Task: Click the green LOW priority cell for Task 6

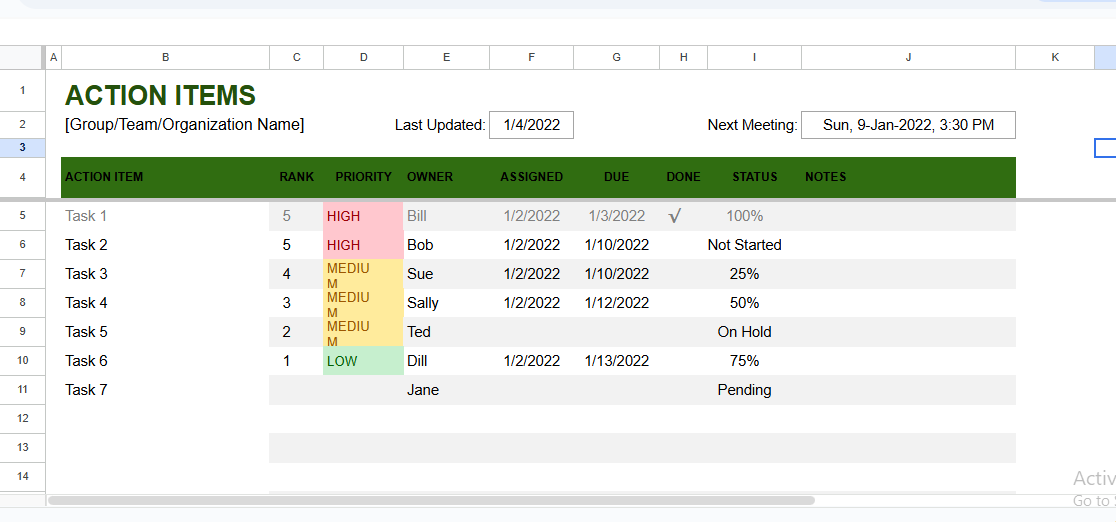Action: [x=363, y=361]
